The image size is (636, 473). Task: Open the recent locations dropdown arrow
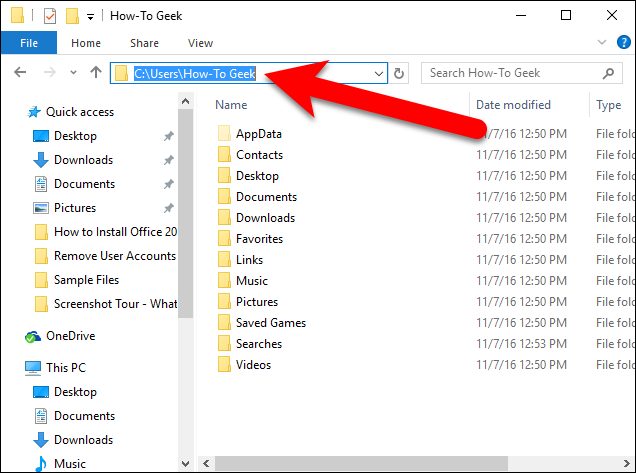(73, 73)
